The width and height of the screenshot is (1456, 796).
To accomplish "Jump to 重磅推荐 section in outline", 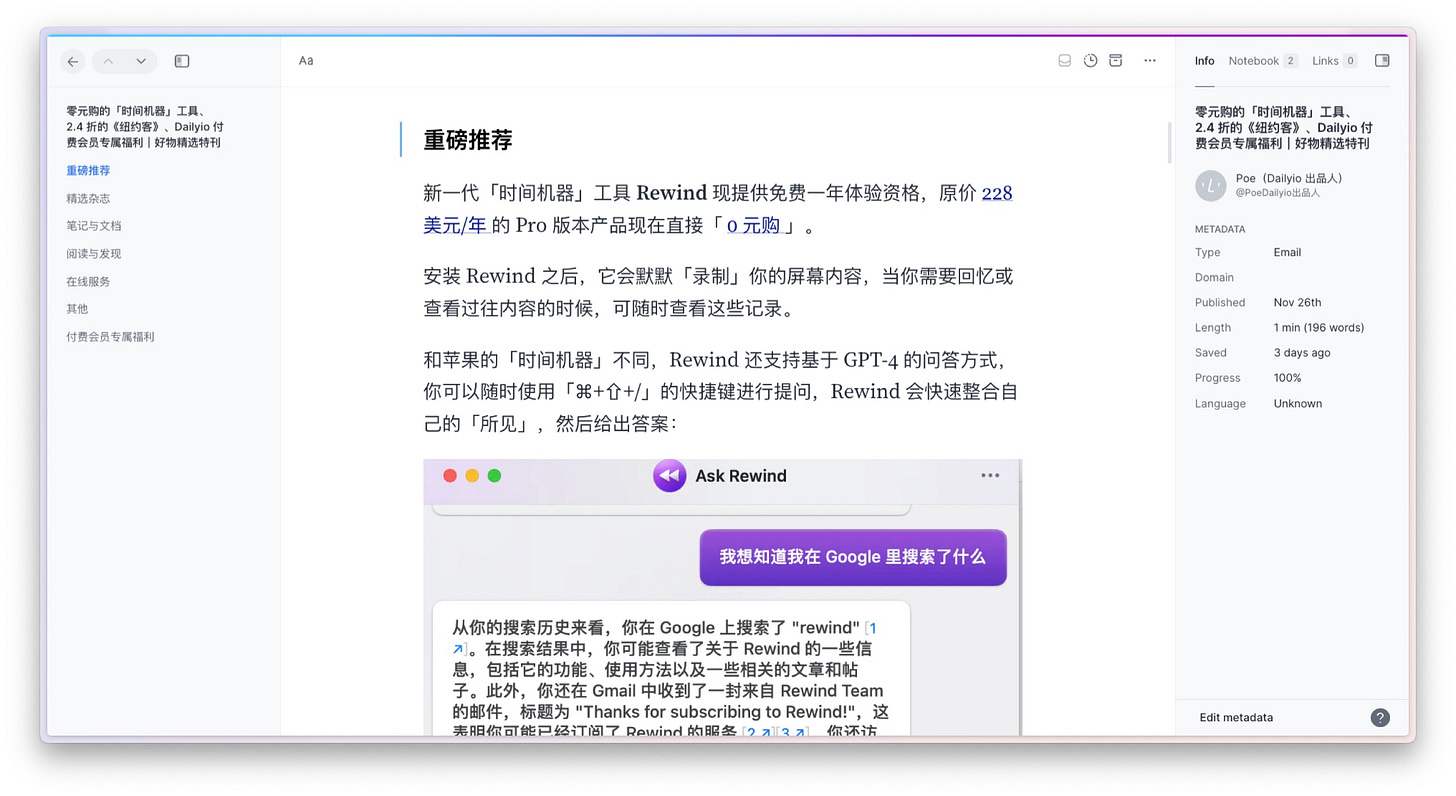I will click(x=88, y=171).
